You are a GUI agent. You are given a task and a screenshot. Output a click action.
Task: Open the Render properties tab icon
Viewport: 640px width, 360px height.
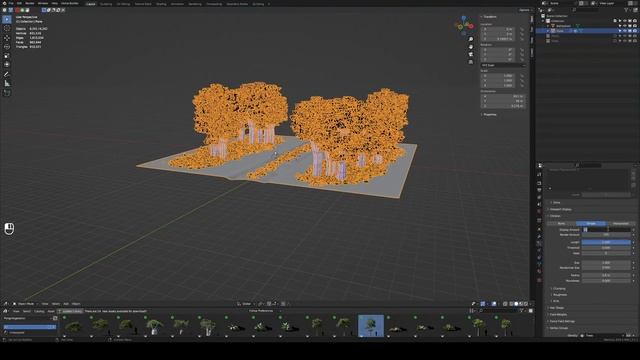coord(540,183)
